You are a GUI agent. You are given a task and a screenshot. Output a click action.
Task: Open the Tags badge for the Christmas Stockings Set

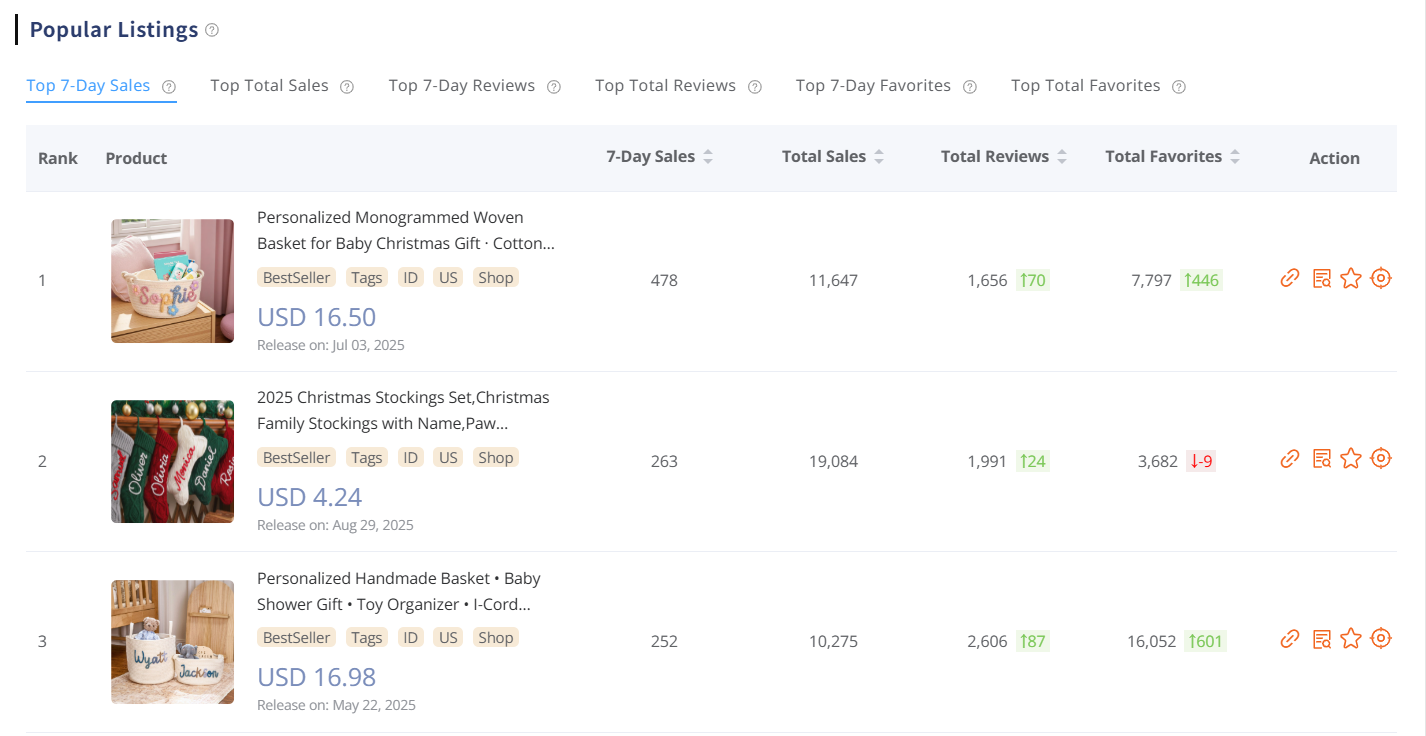point(366,457)
